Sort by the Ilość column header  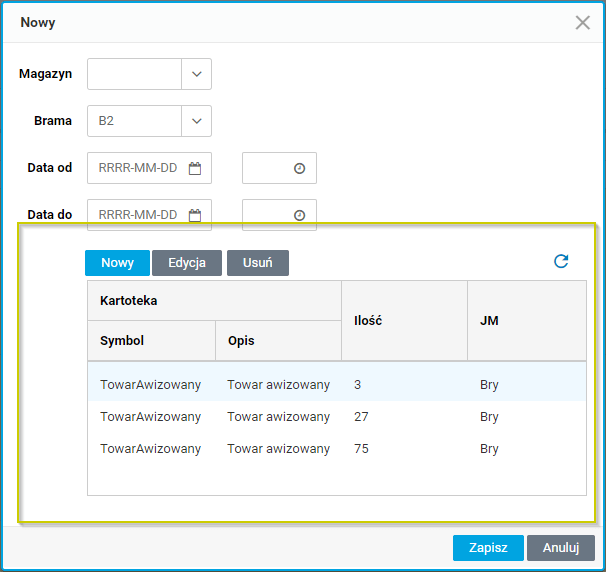pyautogui.click(x=404, y=321)
